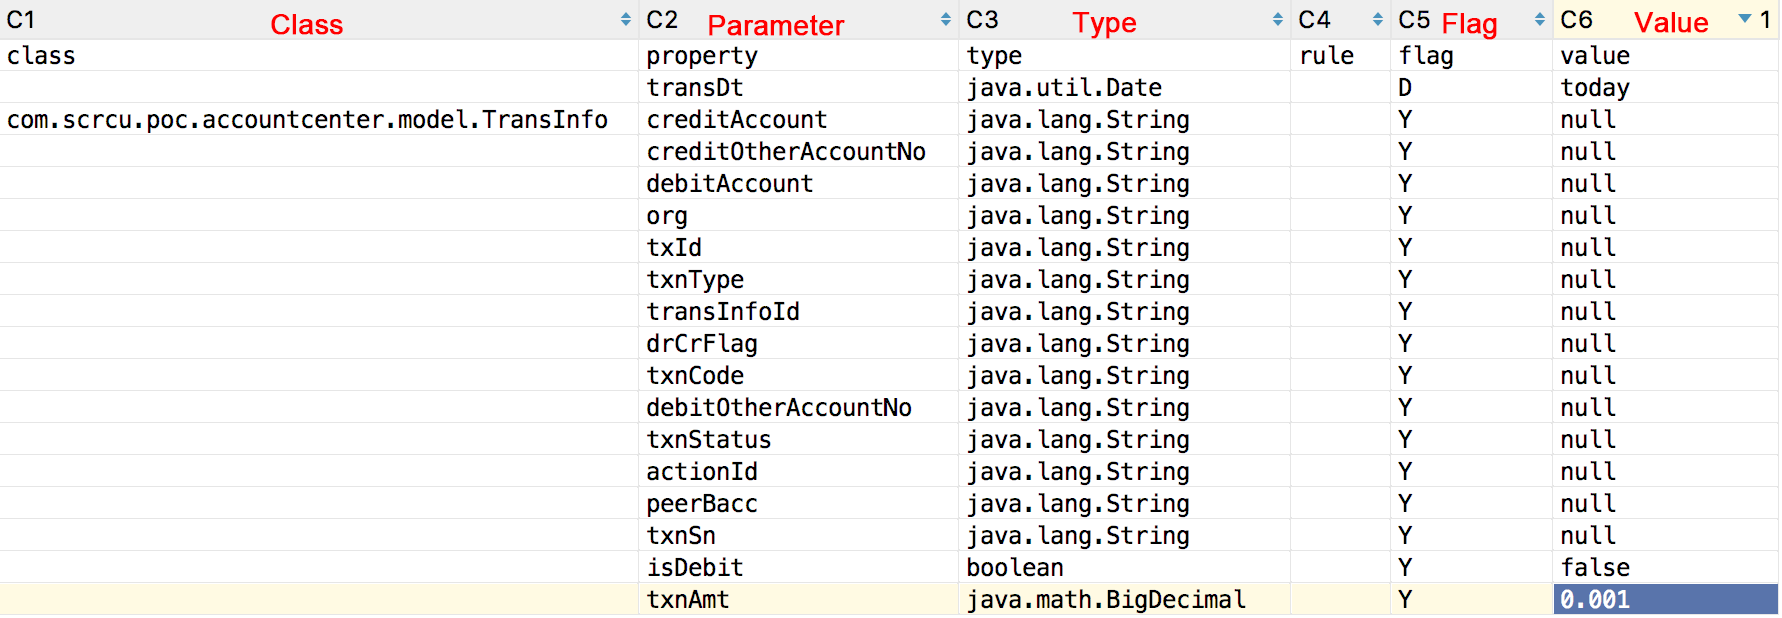The height and width of the screenshot is (618, 1782).
Task: Click the Y flag in txnAmt row
Action: coord(1472,599)
